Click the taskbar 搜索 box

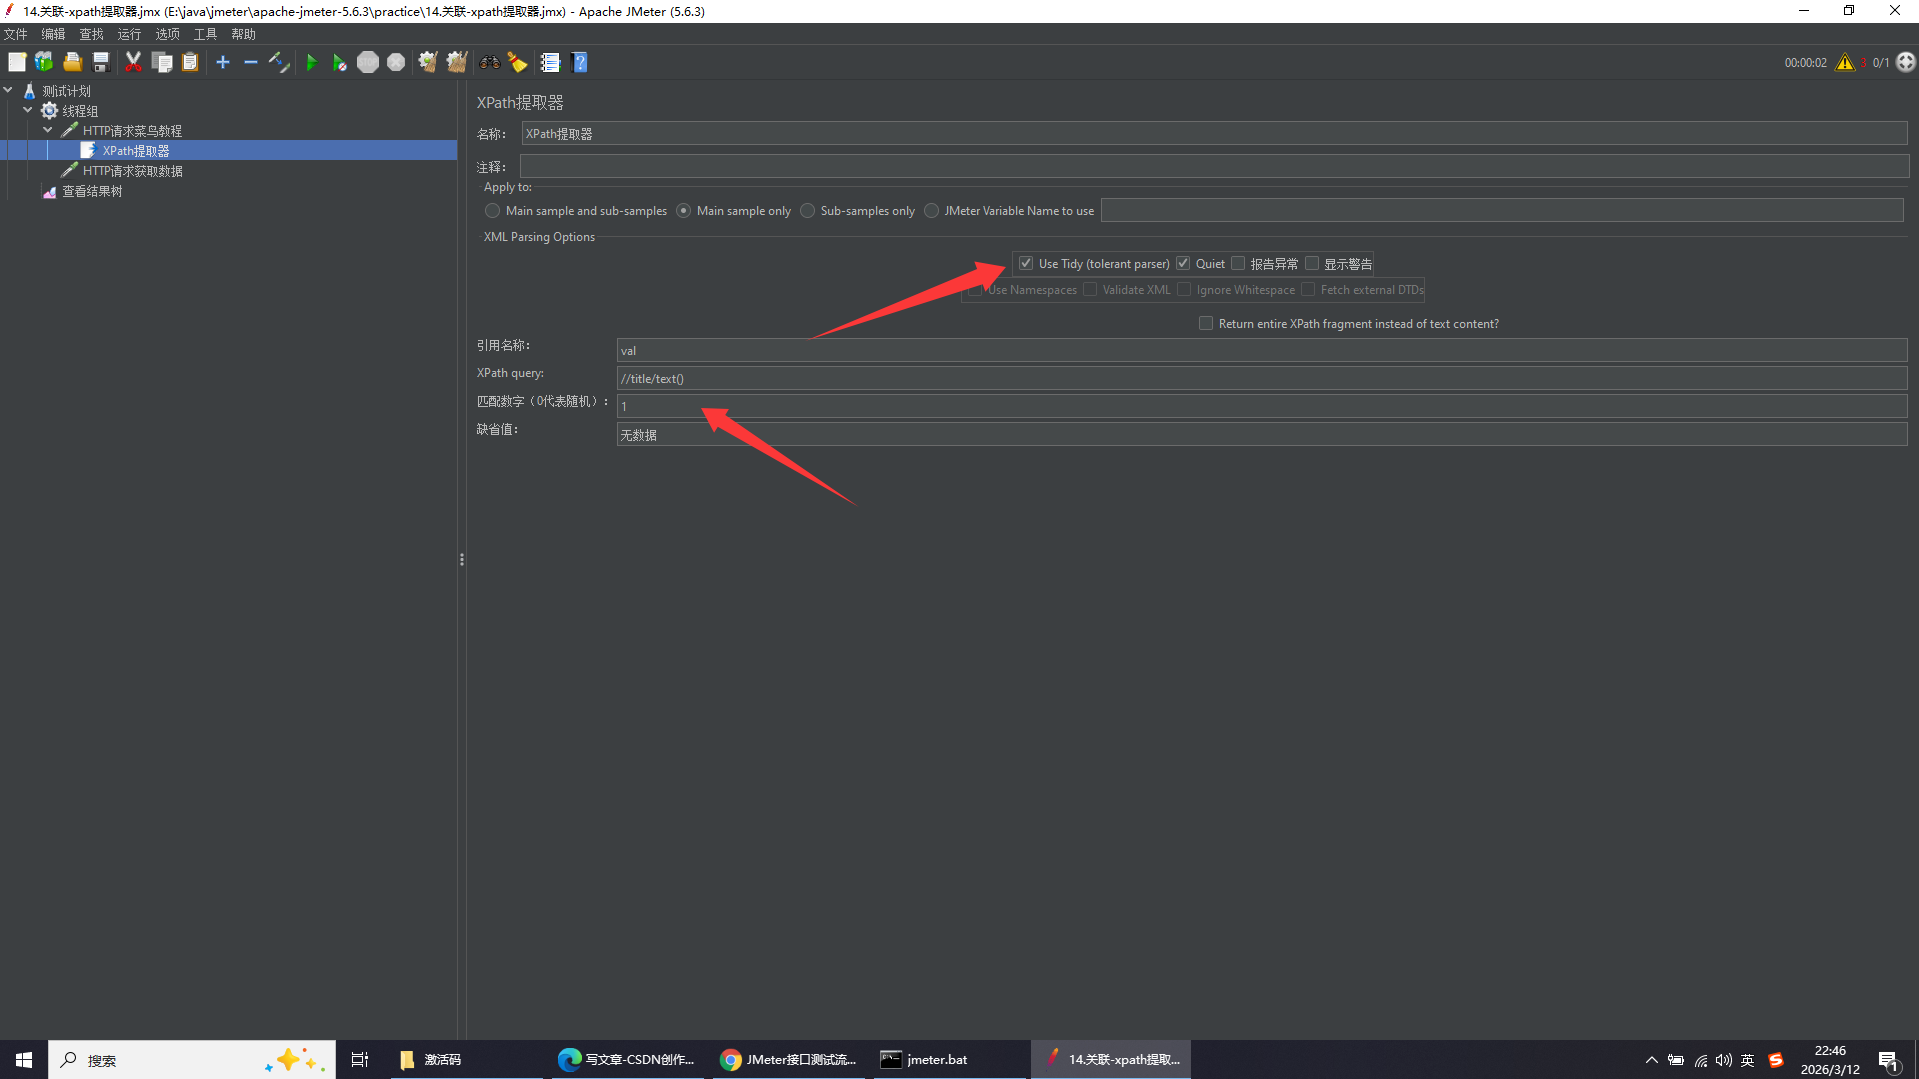pos(191,1059)
